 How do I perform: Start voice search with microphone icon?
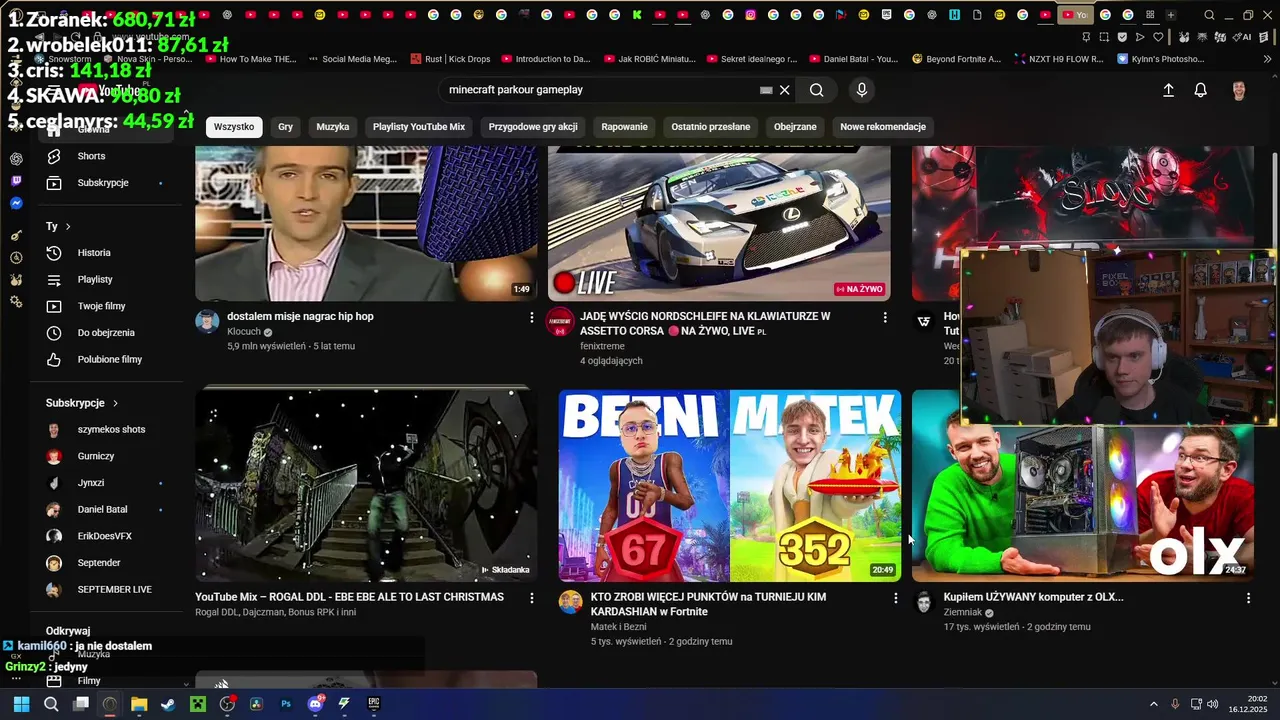tap(862, 90)
